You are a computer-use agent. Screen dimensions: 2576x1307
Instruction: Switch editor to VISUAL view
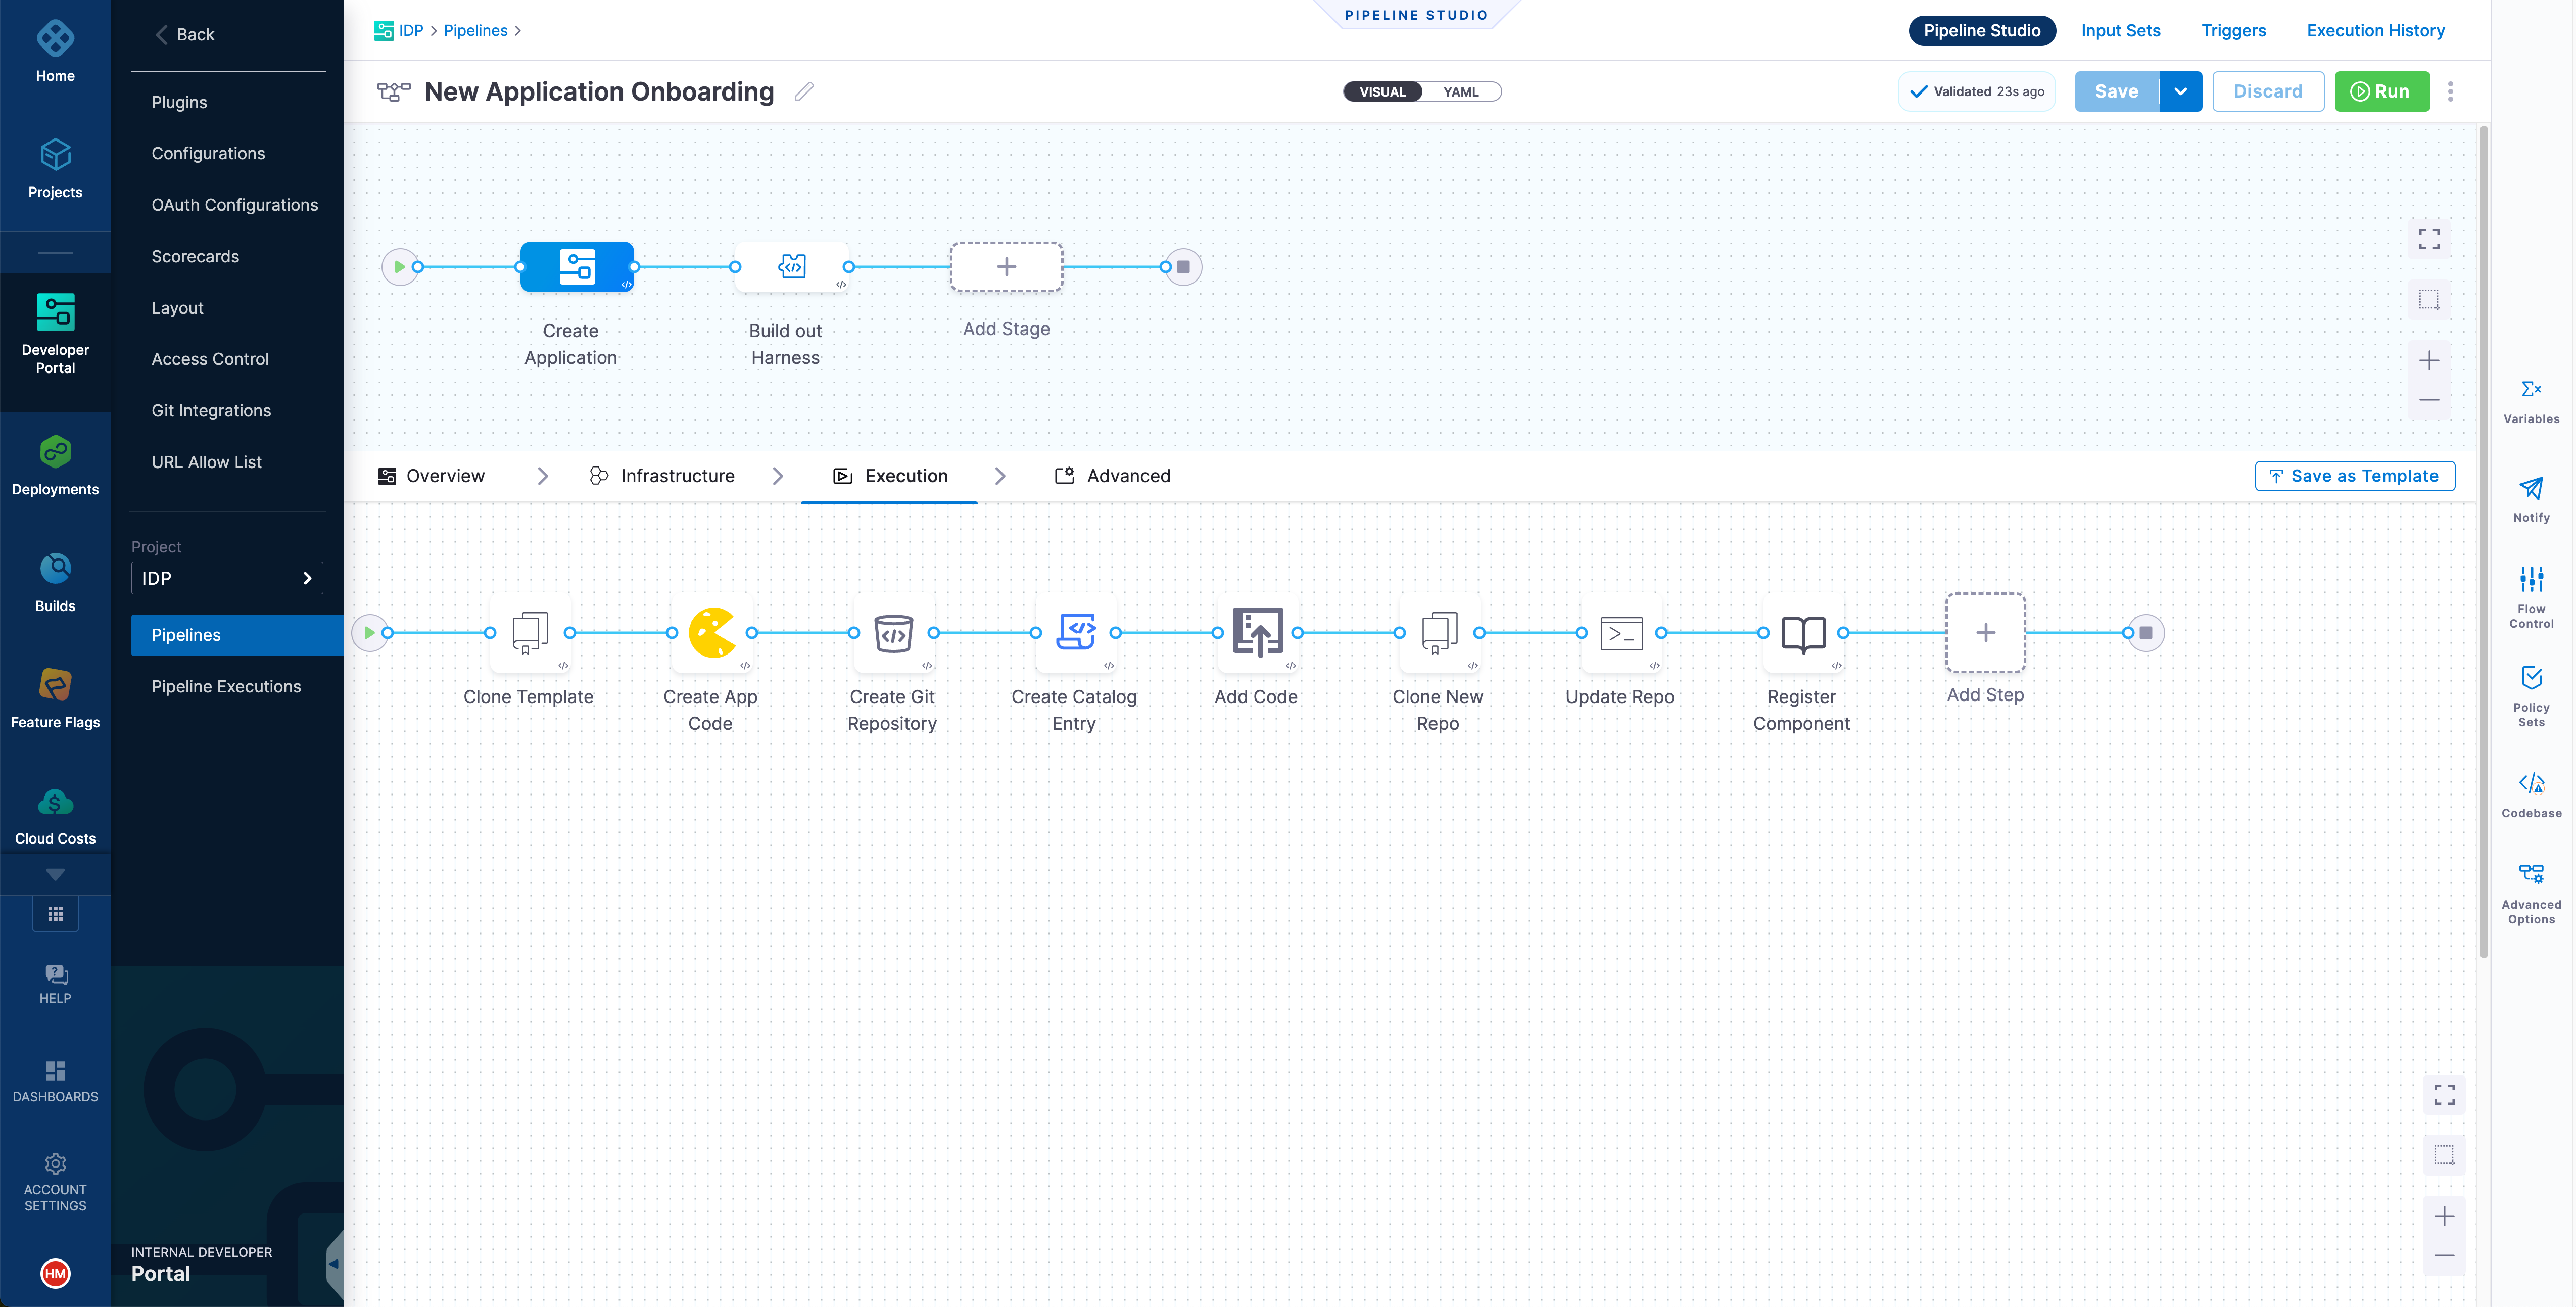[1382, 92]
